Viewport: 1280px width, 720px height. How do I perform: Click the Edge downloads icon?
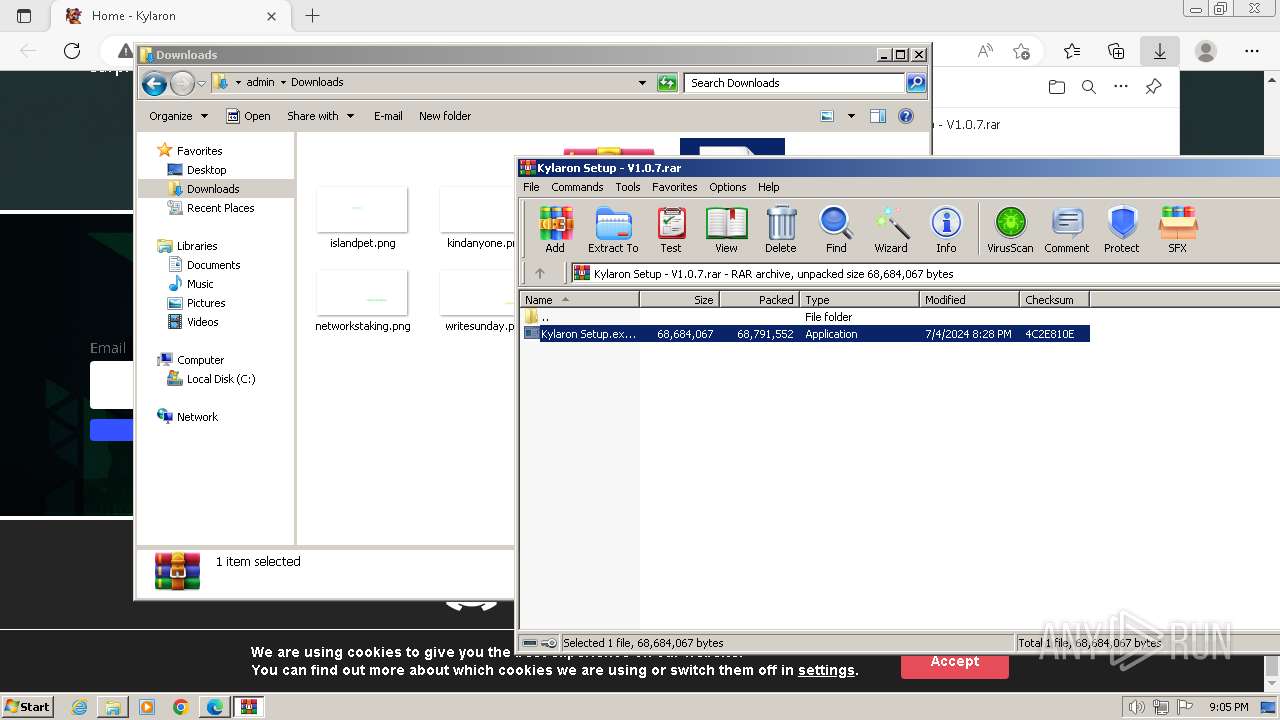1160,51
